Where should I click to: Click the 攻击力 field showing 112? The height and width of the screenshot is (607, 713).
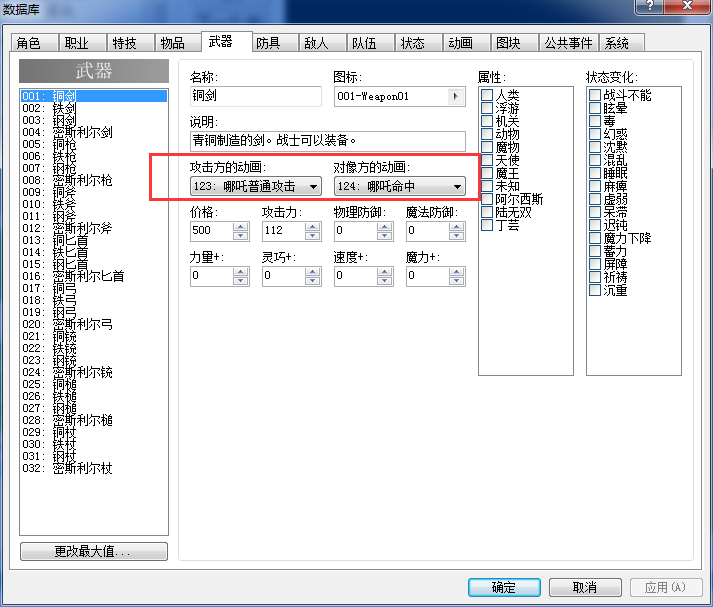click(x=283, y=231)
